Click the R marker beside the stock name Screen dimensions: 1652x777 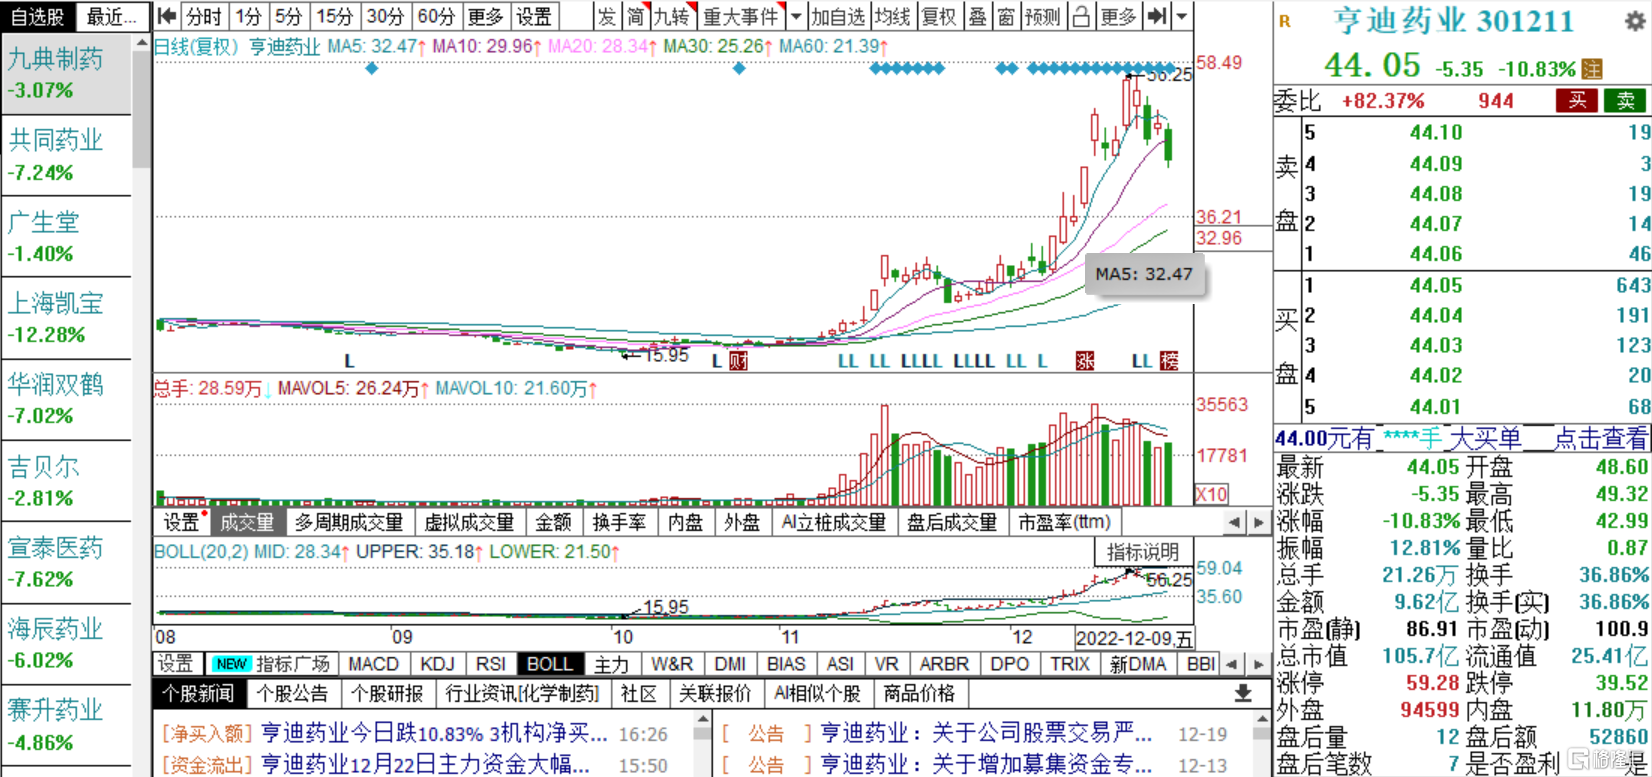pos(1285,21)
